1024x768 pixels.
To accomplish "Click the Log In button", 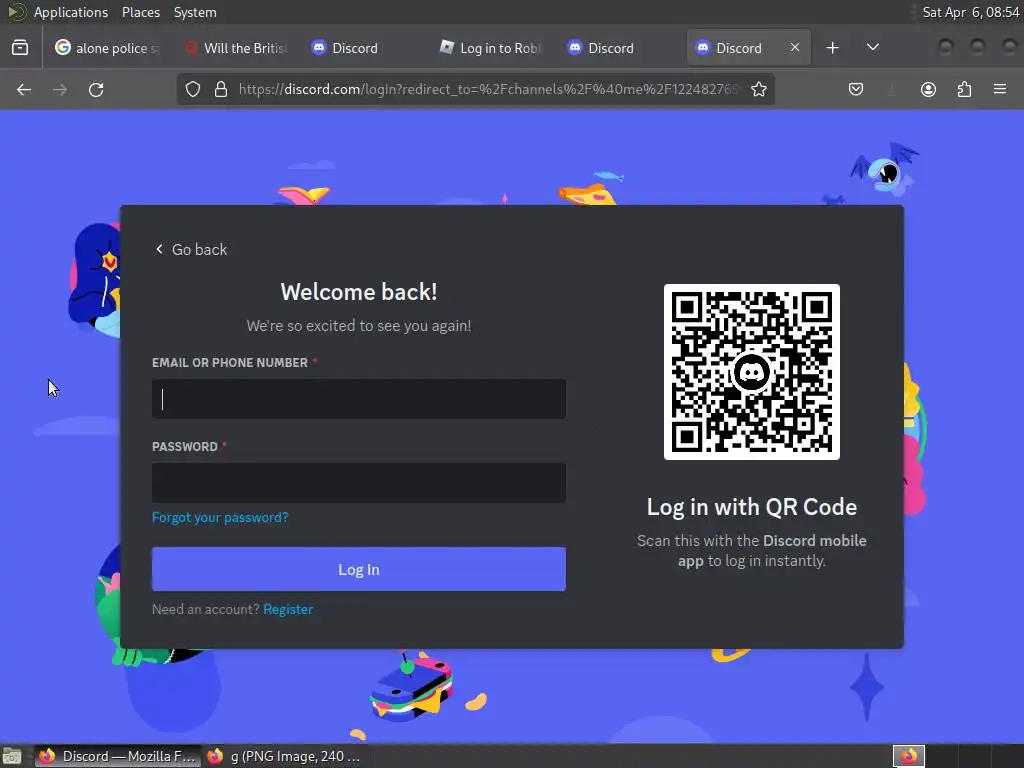I will [359, 569].
